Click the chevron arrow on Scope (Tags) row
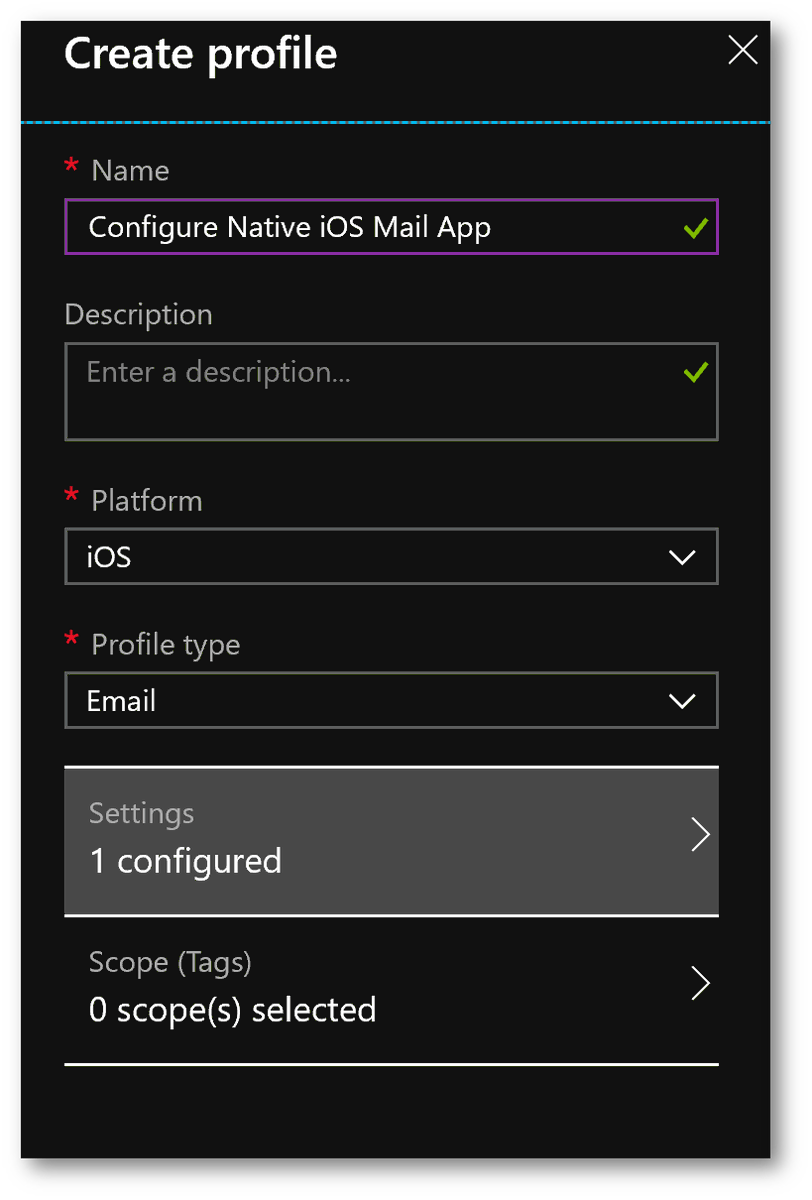This screenshot has width=812, height=1200. [x=701, y=983]
